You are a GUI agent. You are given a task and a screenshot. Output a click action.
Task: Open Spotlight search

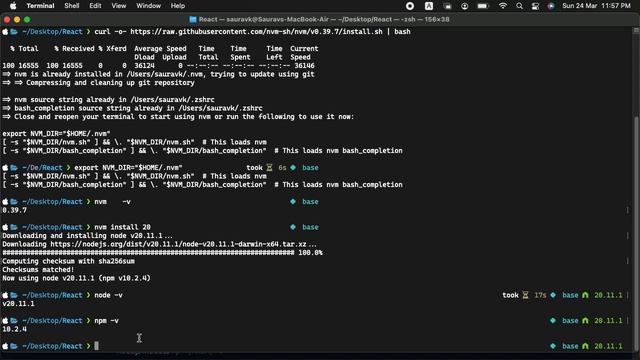[519, 6]
